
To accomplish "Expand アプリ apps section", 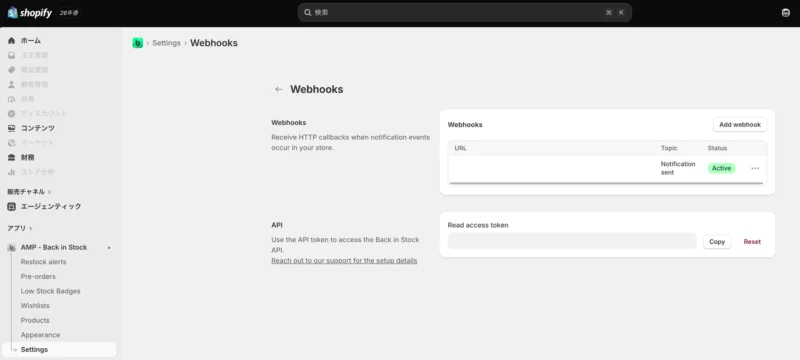I will point(19,228).
